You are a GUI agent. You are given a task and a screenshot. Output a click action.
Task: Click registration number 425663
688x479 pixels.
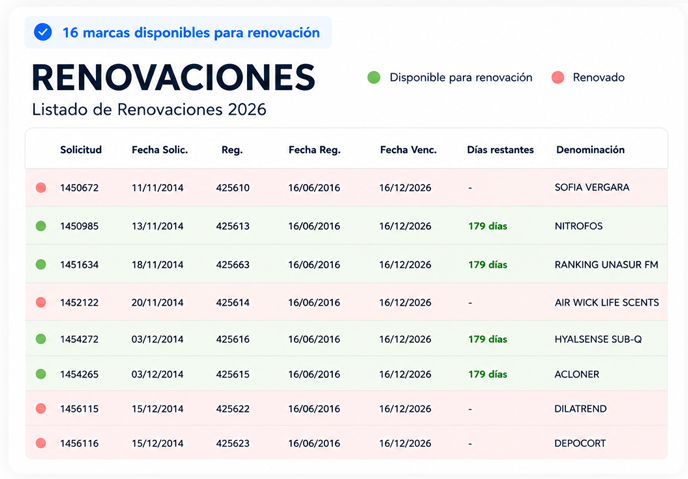pos(233,265)
